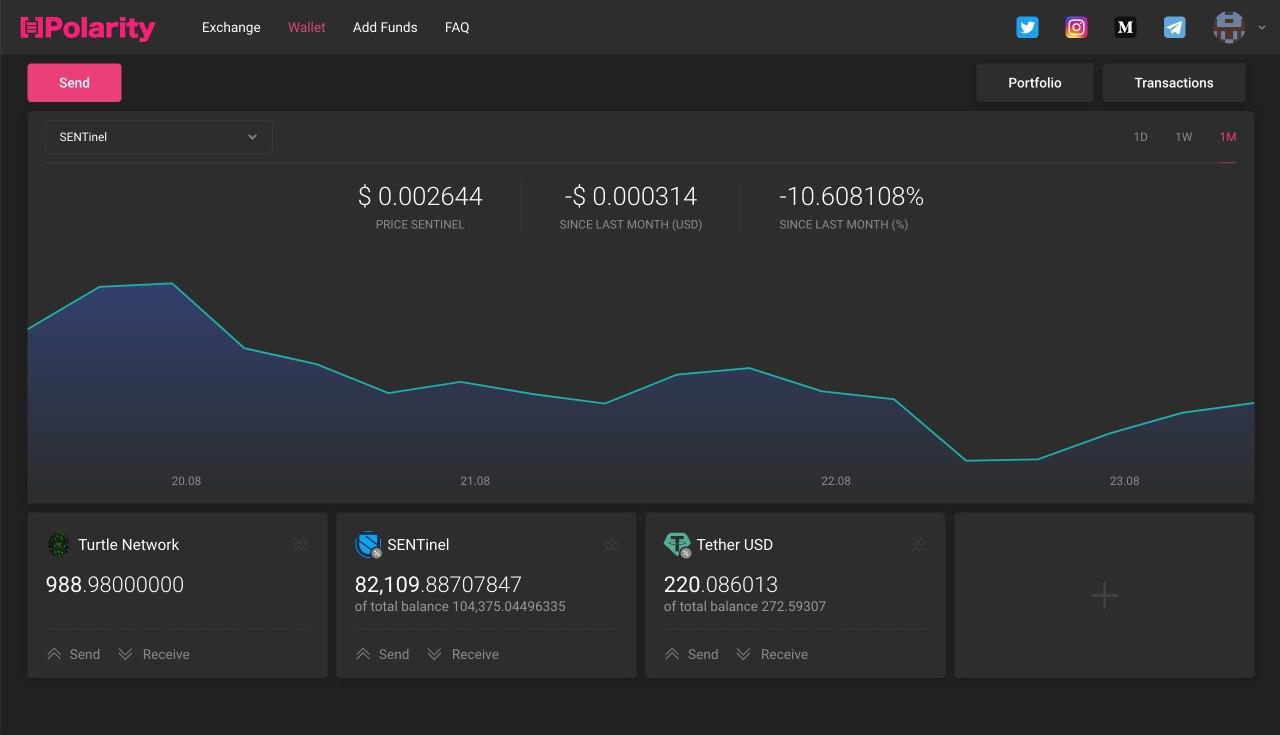Image resolution: width=1280 pixels, height=735 pixels.
Task: Open the Instagram social link icon
Action: [1076, 28]
